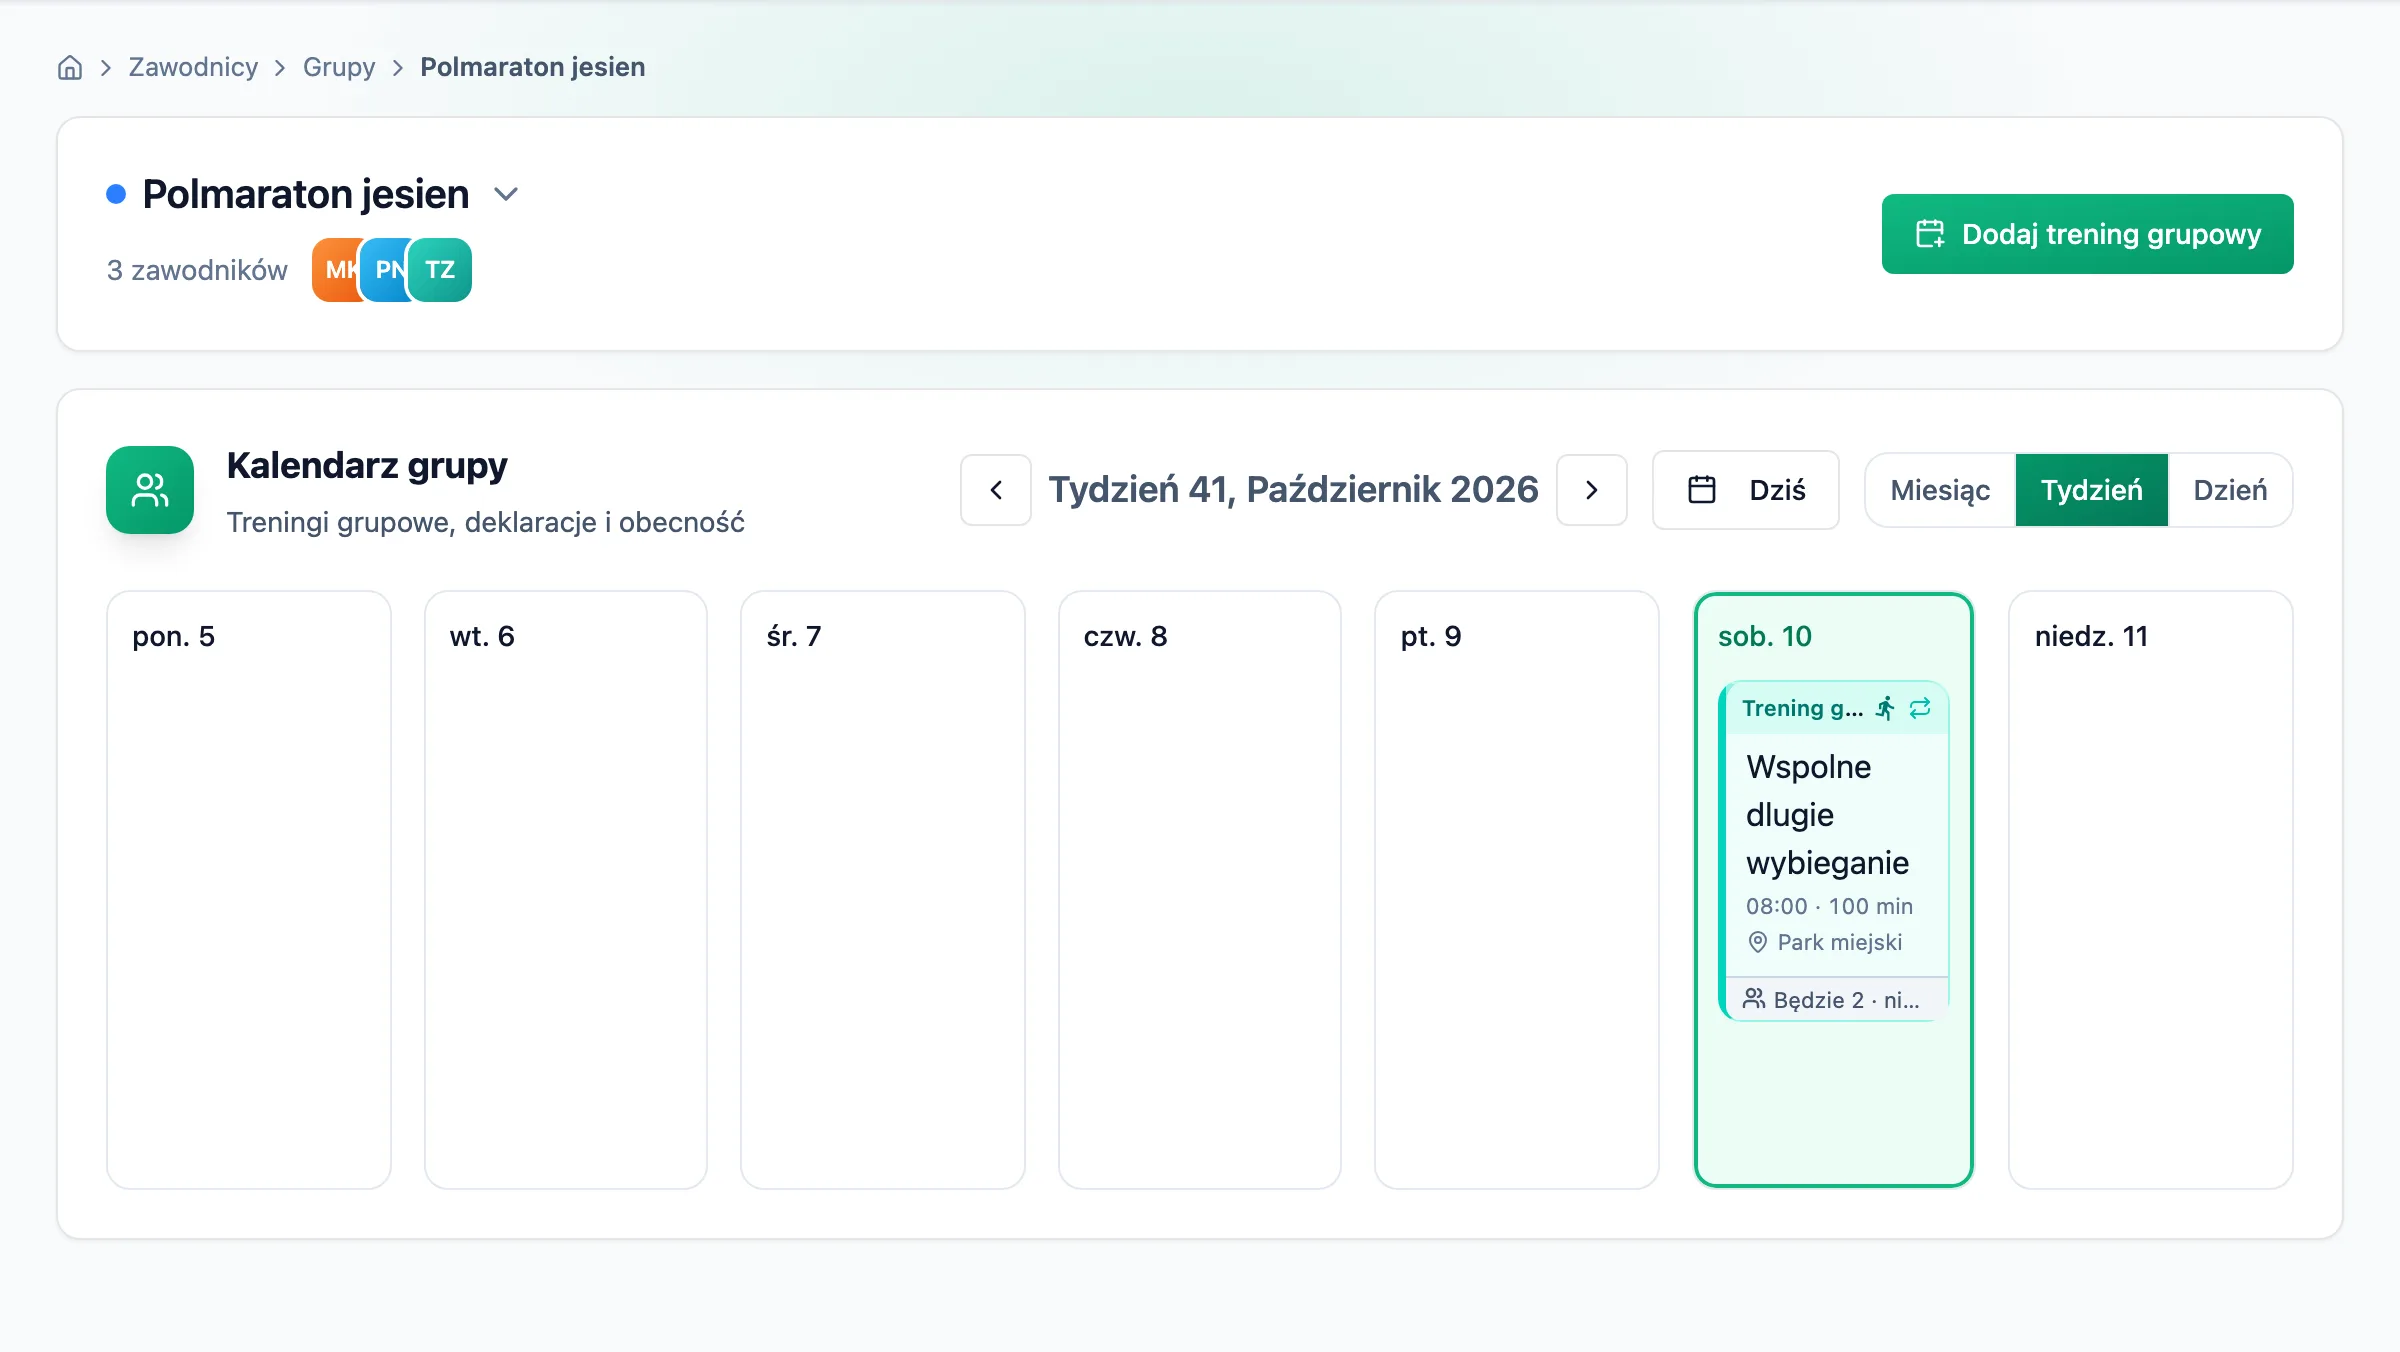Screen dimensions: 2400x1352
Task: Go to next week arrow
Action: click(x=1592, y=490)
